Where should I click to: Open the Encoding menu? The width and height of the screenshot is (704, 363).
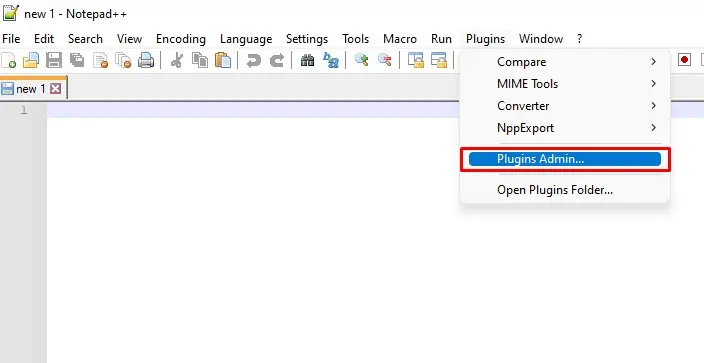181,39
